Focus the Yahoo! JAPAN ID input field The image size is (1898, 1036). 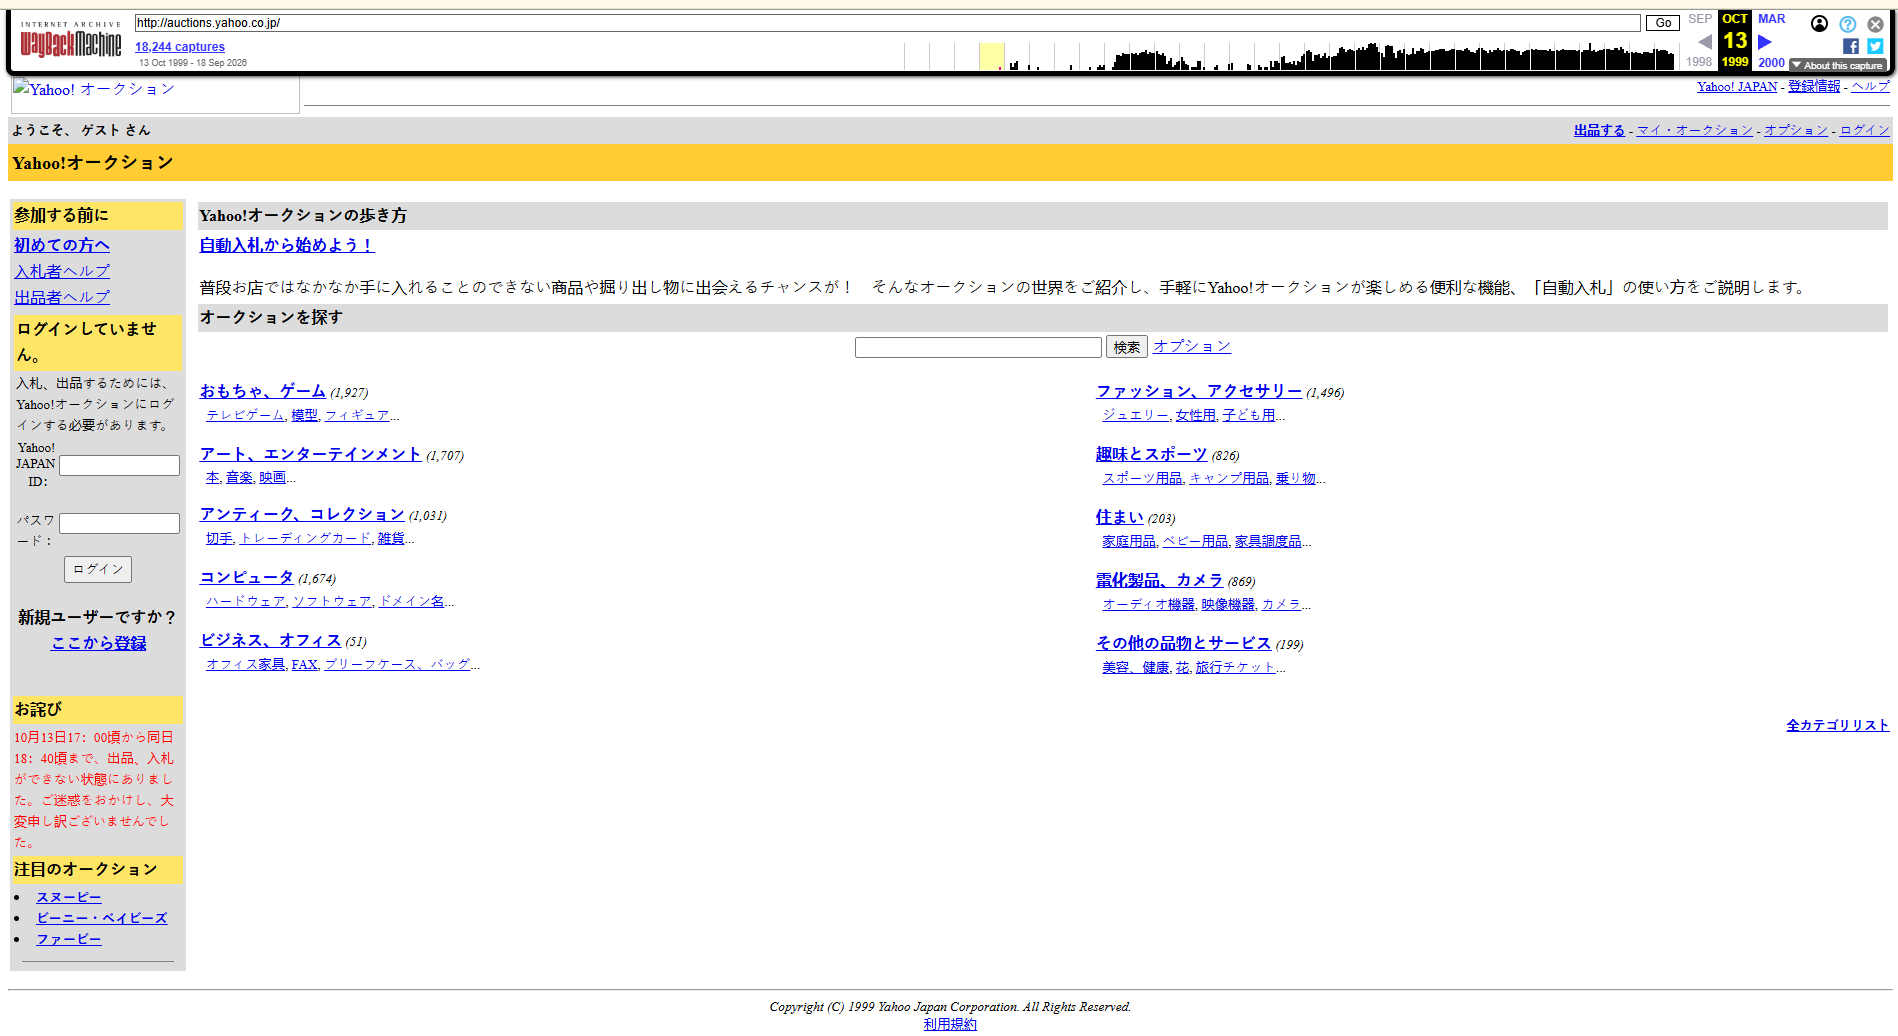click(119, 465)
